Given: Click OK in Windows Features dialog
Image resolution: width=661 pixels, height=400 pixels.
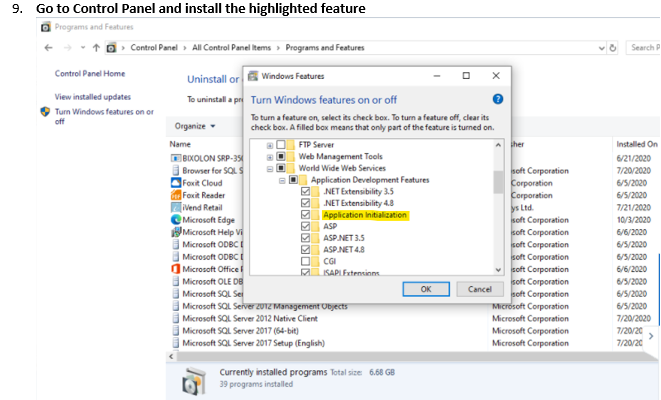Looking at the screenshot, I should pos(426,289).
